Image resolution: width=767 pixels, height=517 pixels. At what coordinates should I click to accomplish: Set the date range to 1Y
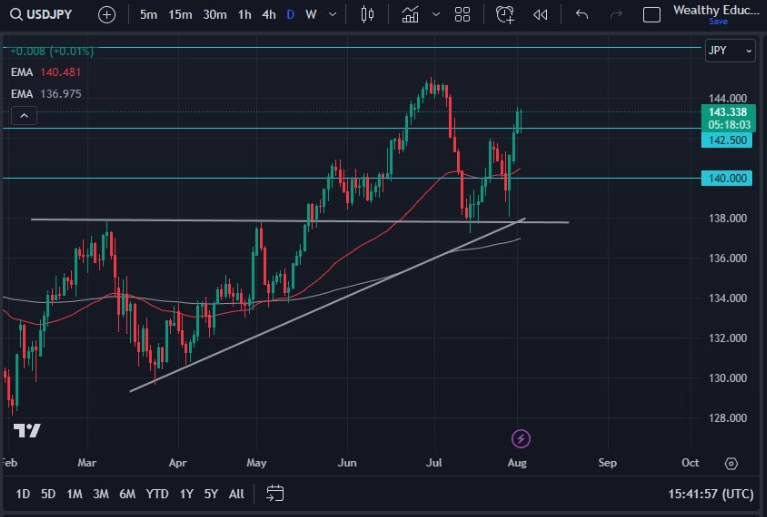pyautogui.click(x=186, y=494)
